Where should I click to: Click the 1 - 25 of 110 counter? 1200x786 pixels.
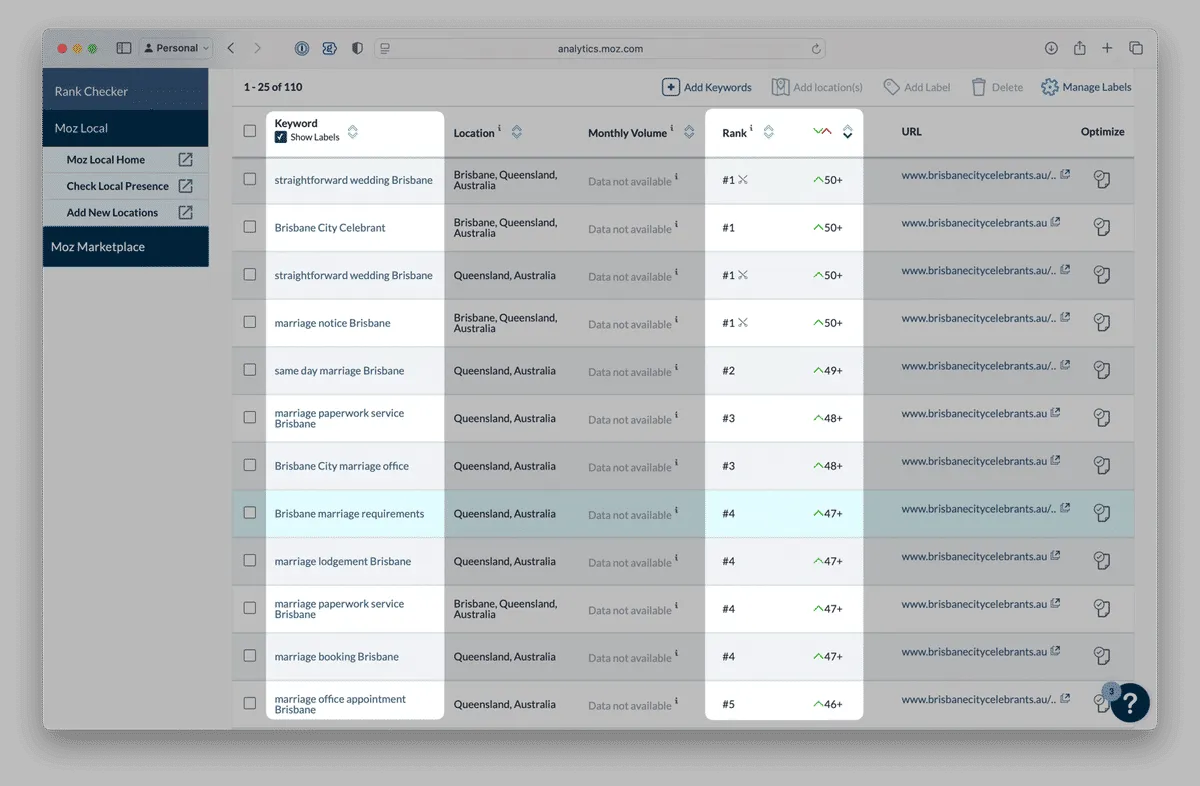point(273,87)
